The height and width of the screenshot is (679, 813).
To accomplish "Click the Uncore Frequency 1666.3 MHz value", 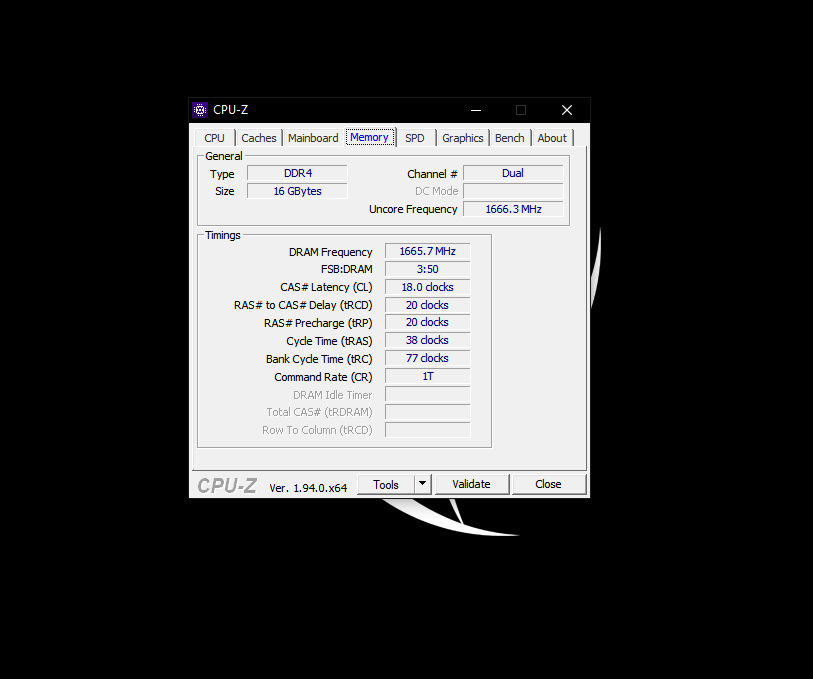I will click(x=513, y=209).
